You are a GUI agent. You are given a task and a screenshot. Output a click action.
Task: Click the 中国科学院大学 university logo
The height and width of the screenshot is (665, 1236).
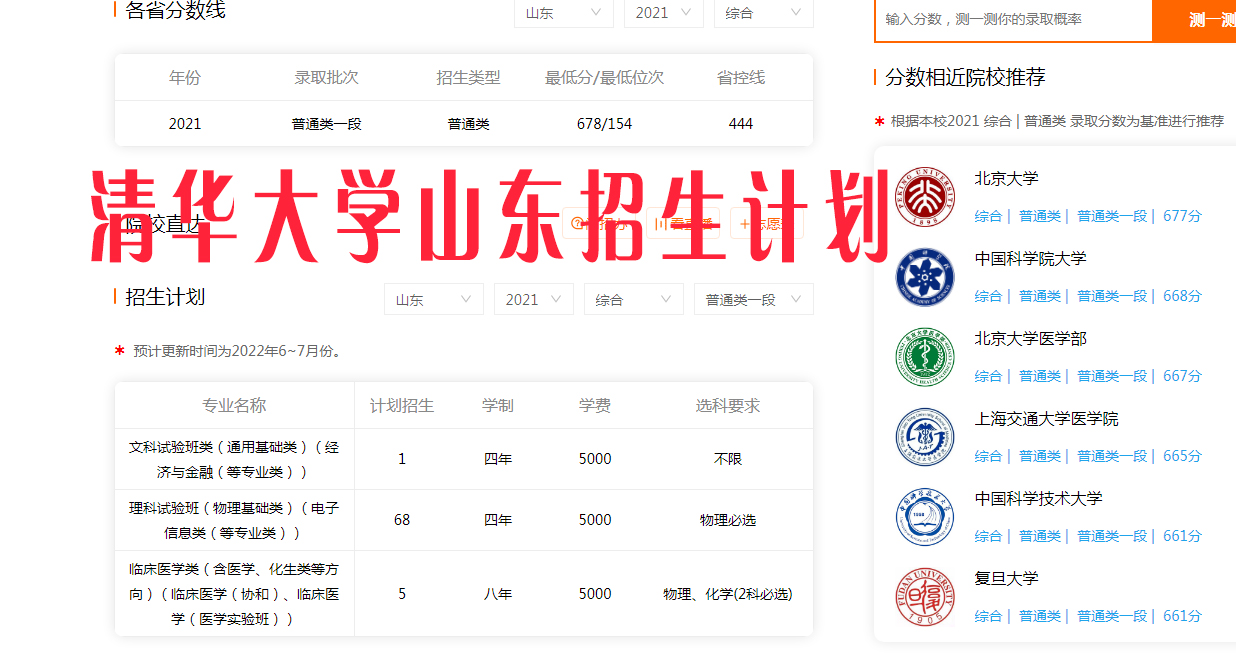click(x=924, y=277)
